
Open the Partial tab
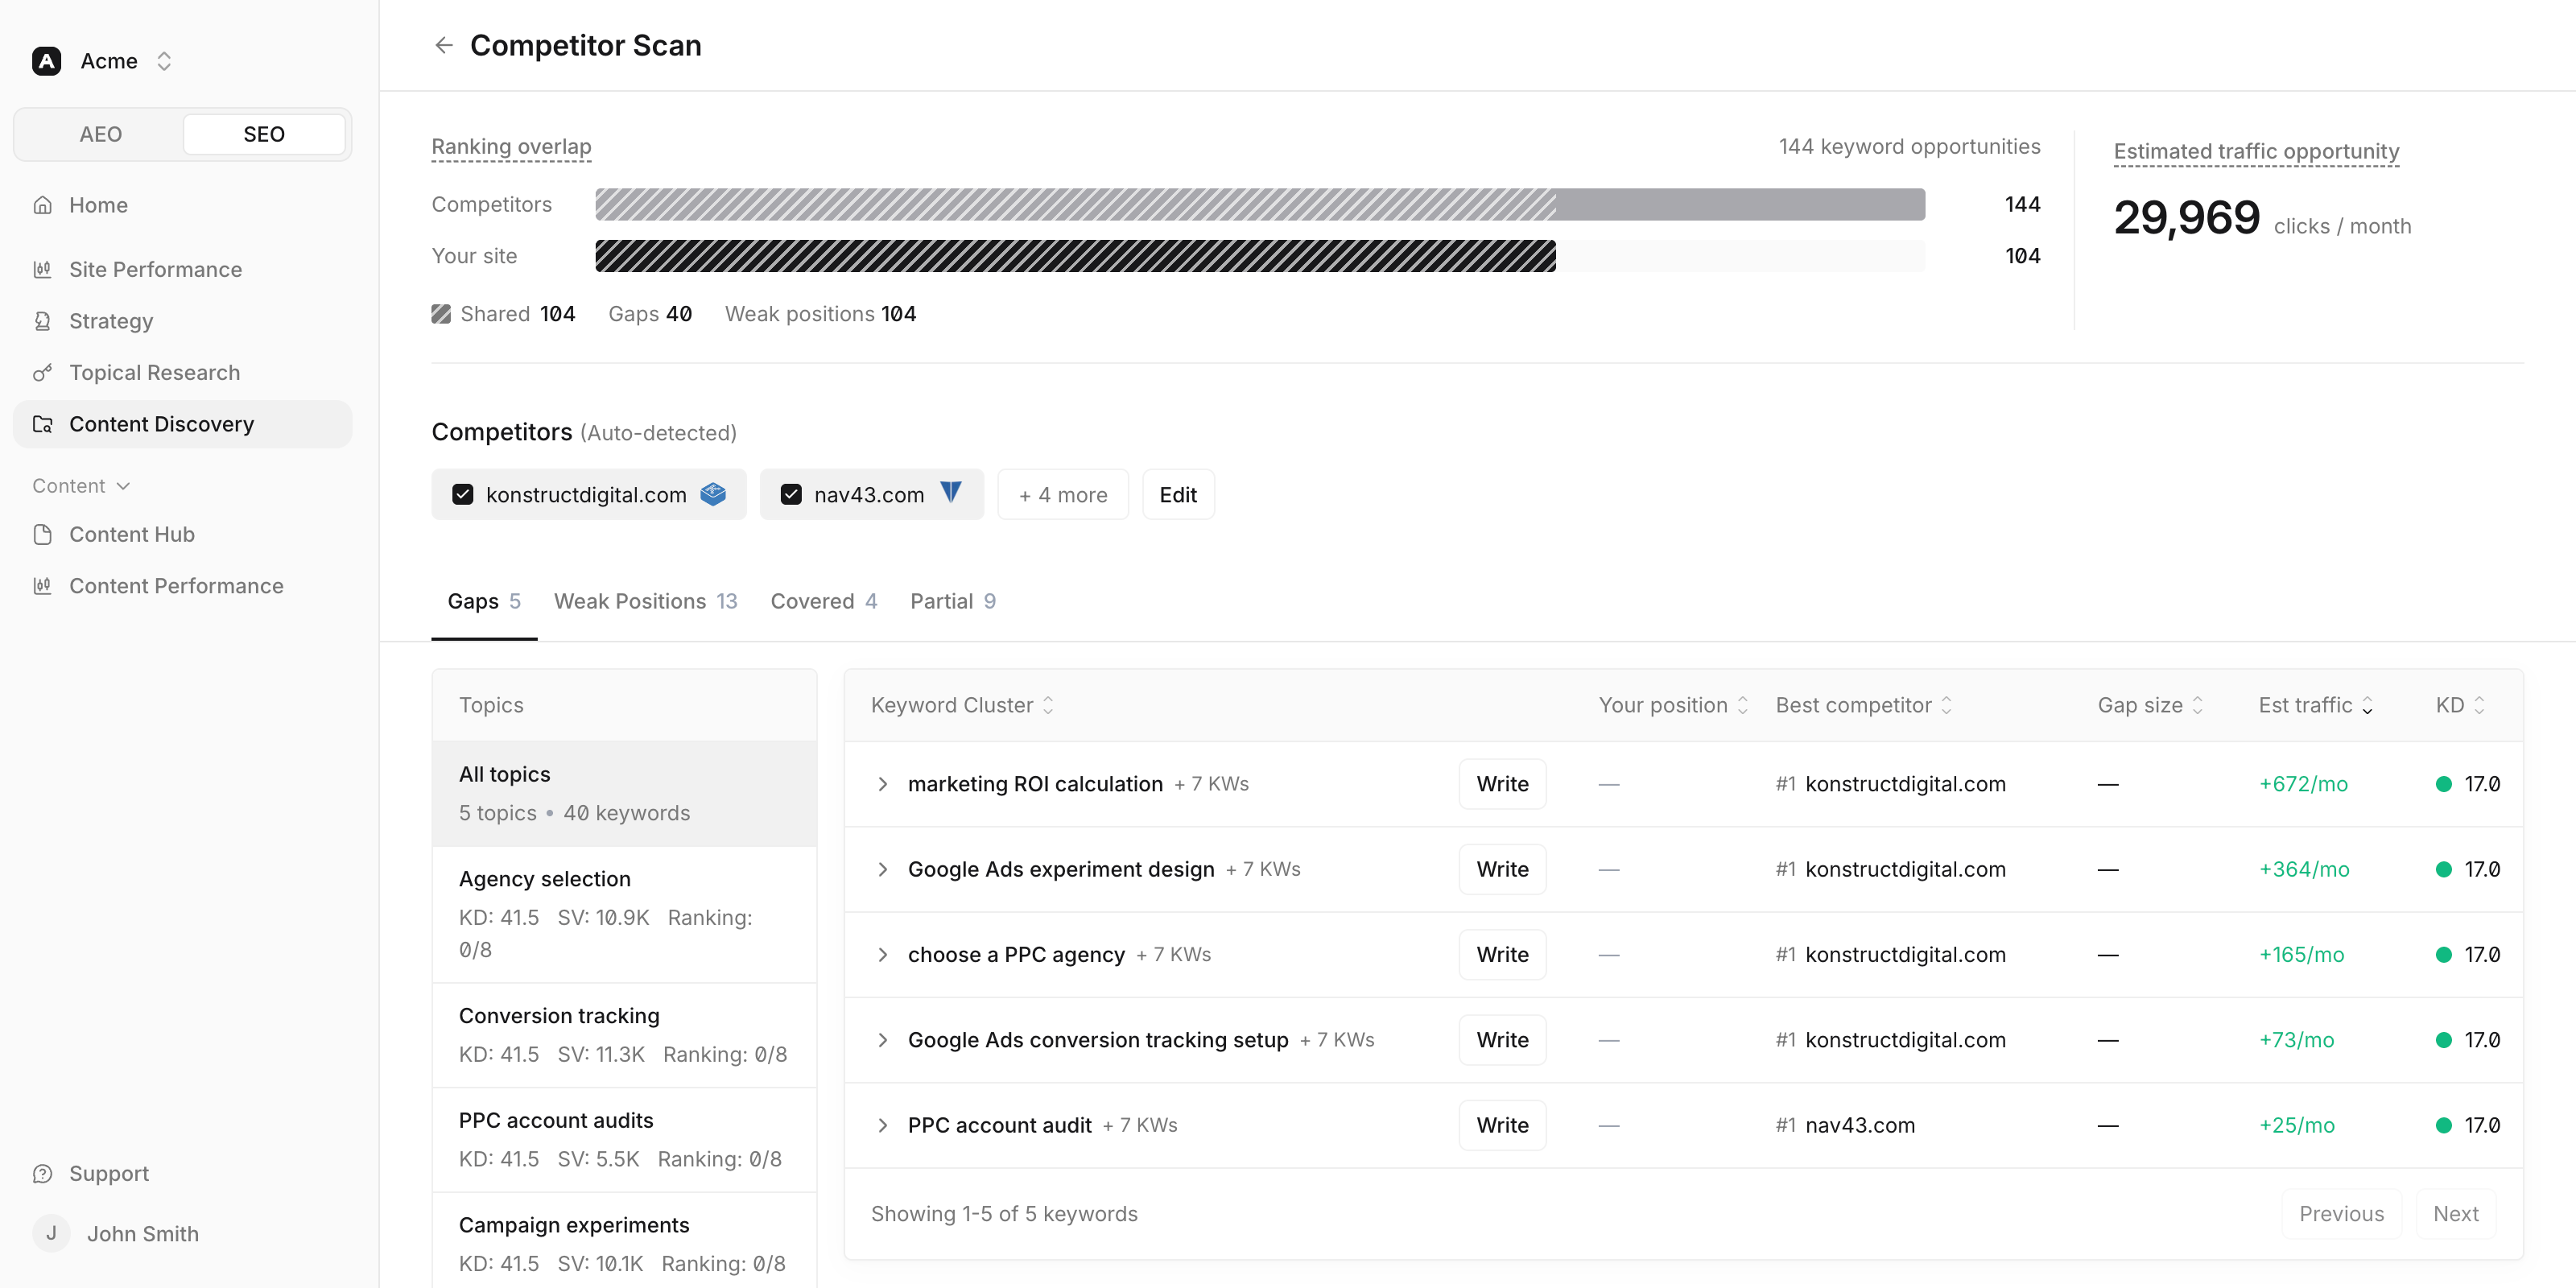(x=952, y=601)
